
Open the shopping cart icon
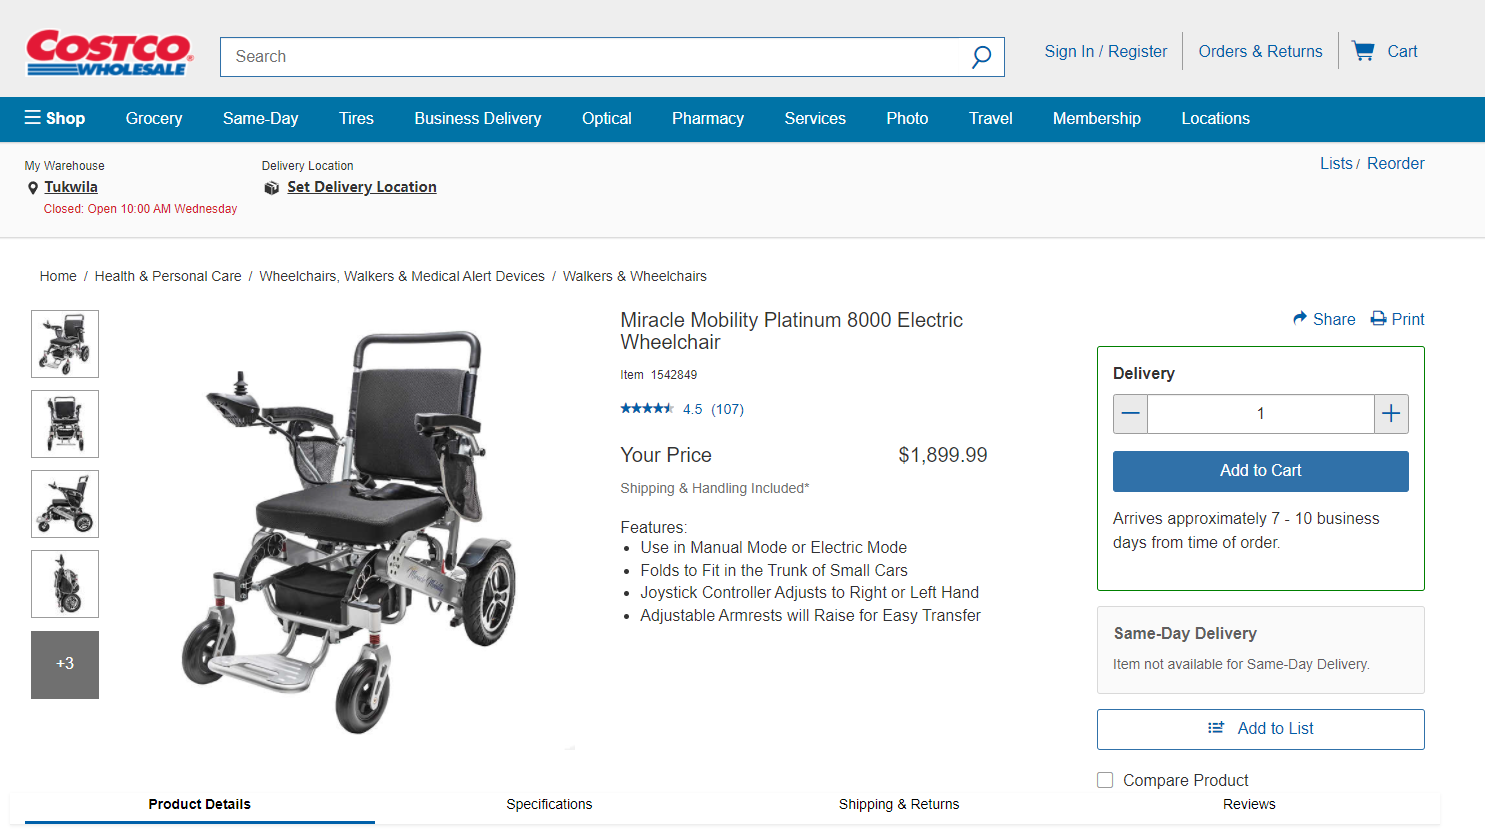point(1363,51)
